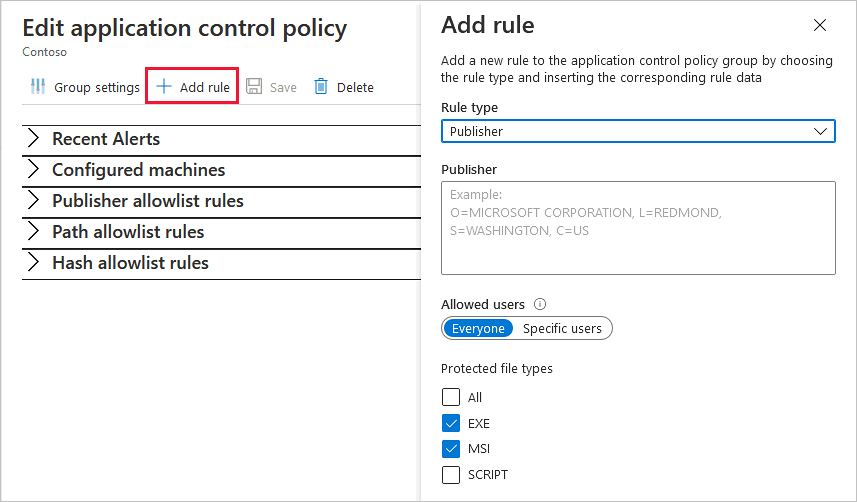Close the Add rule panel

tap(820, 25)
